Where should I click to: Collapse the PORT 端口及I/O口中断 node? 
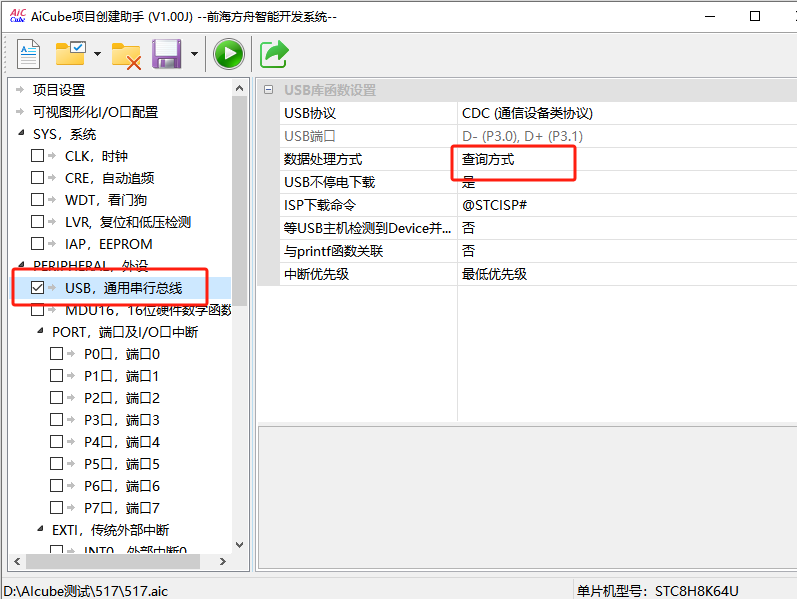[40, 331]
